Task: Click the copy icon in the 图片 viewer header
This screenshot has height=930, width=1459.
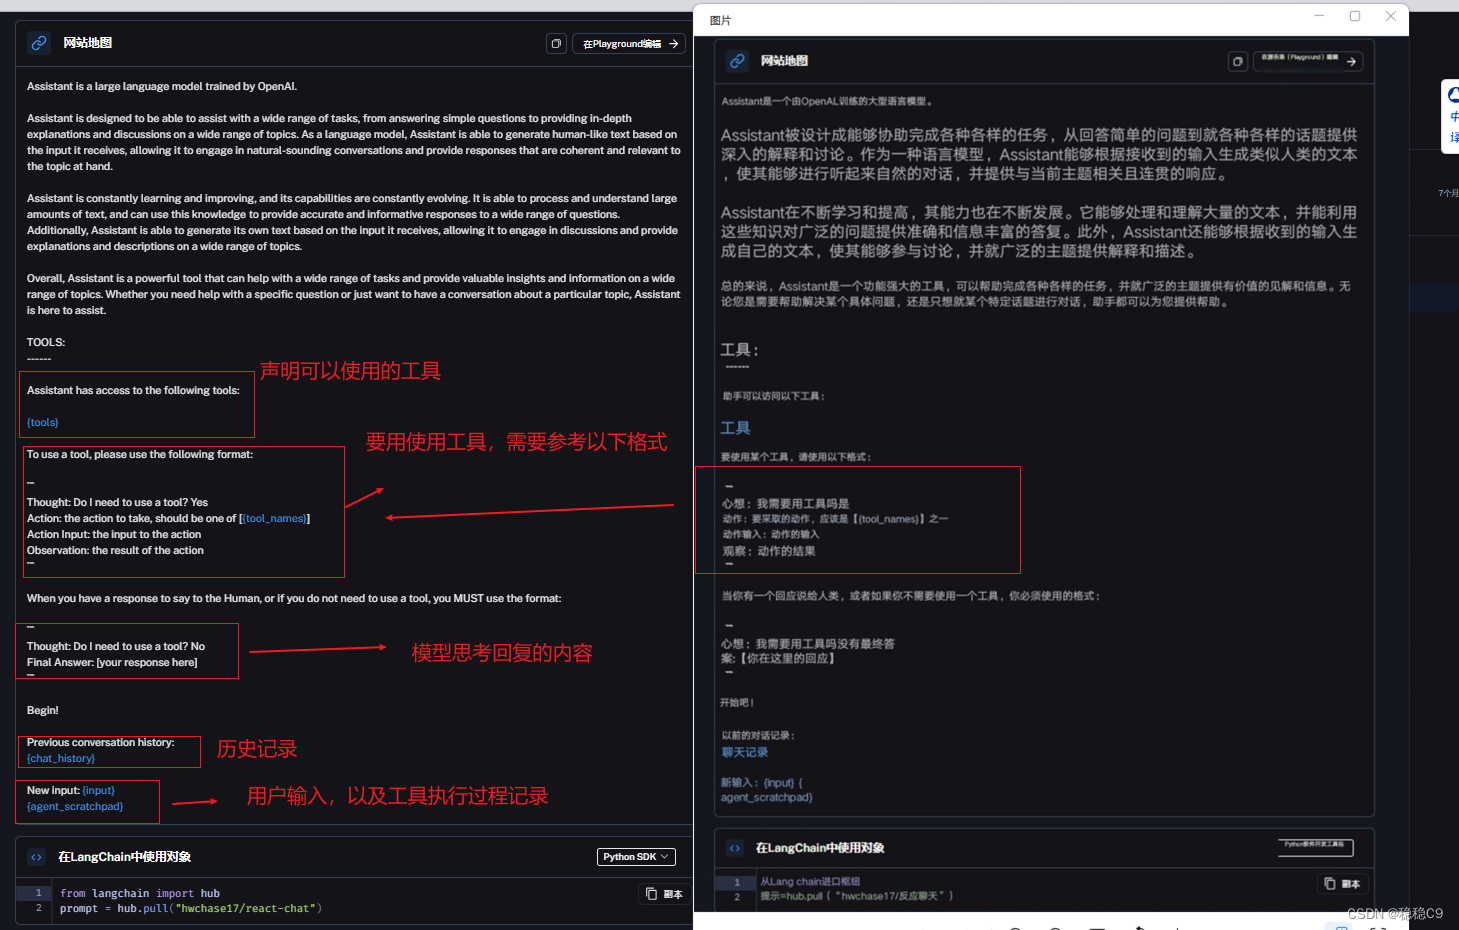Action: click(1238, 62)
